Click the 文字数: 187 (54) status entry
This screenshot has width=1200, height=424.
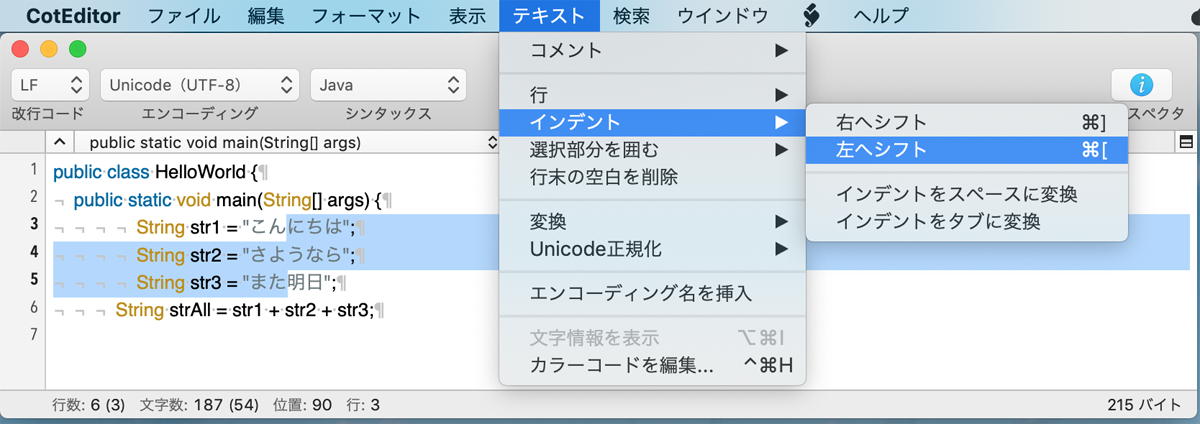click(200, 405)
